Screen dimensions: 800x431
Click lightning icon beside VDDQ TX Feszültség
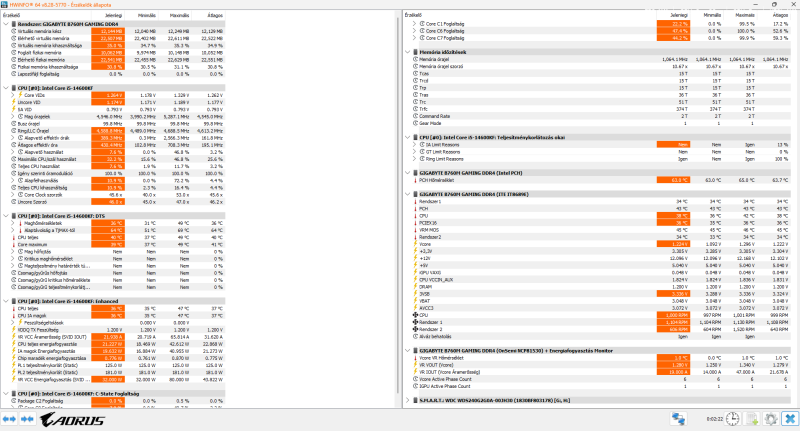coord(14,329)
